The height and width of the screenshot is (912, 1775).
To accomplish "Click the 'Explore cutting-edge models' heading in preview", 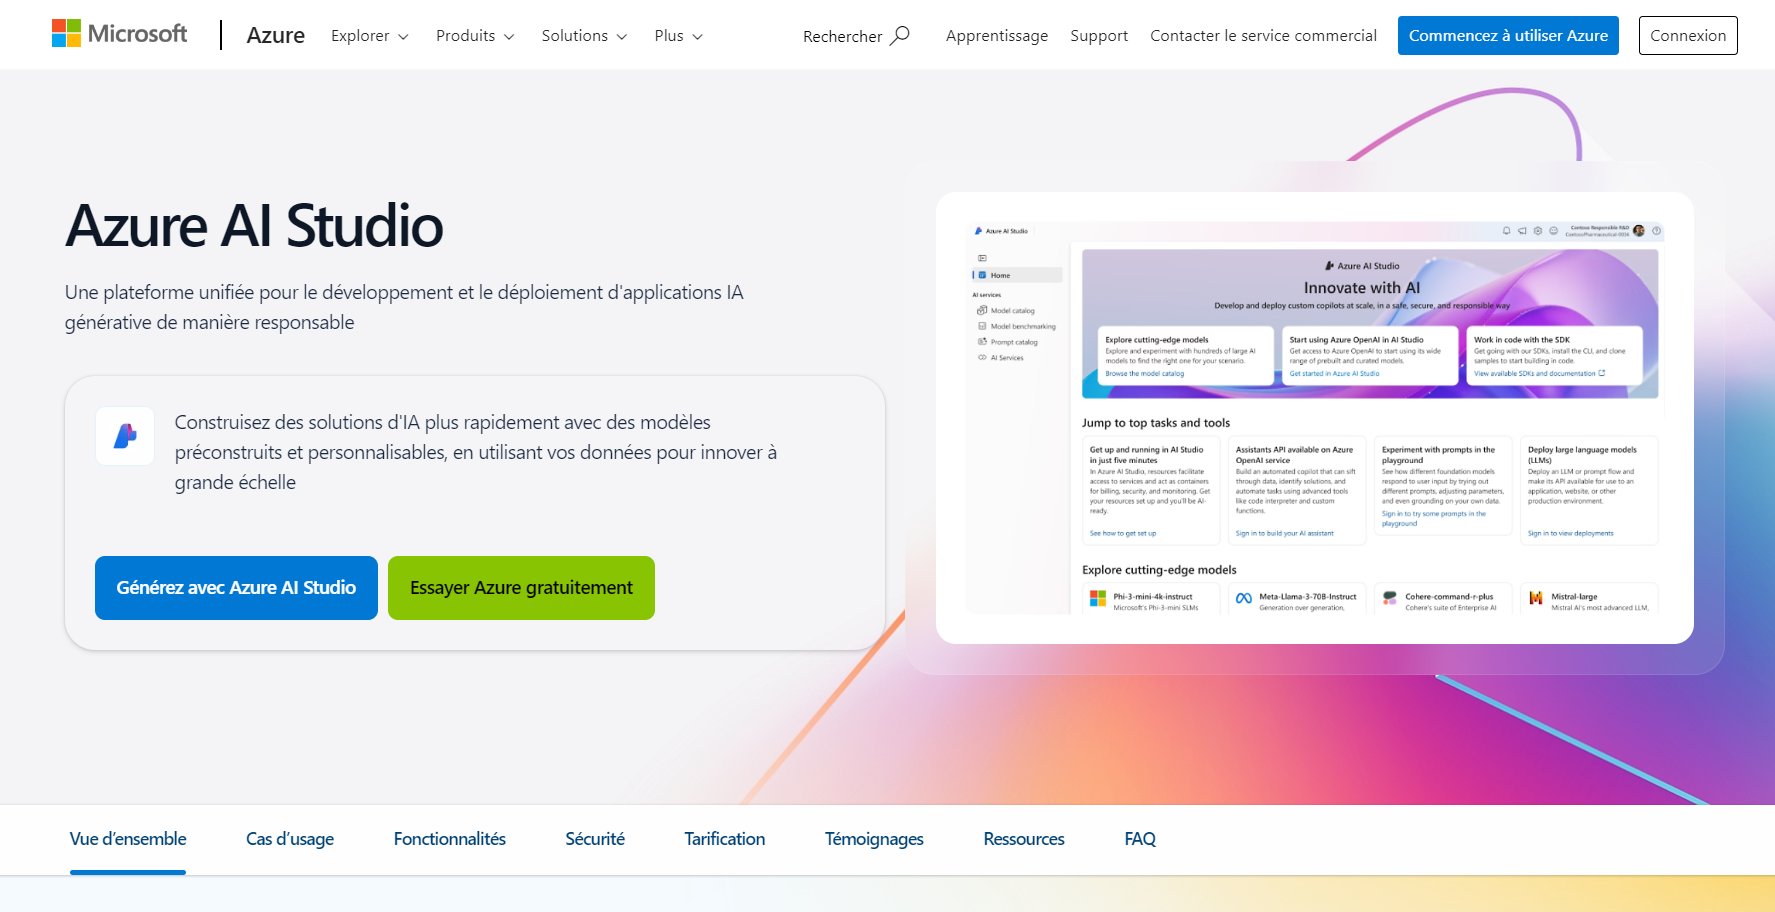I will (x=1159, y=570).
